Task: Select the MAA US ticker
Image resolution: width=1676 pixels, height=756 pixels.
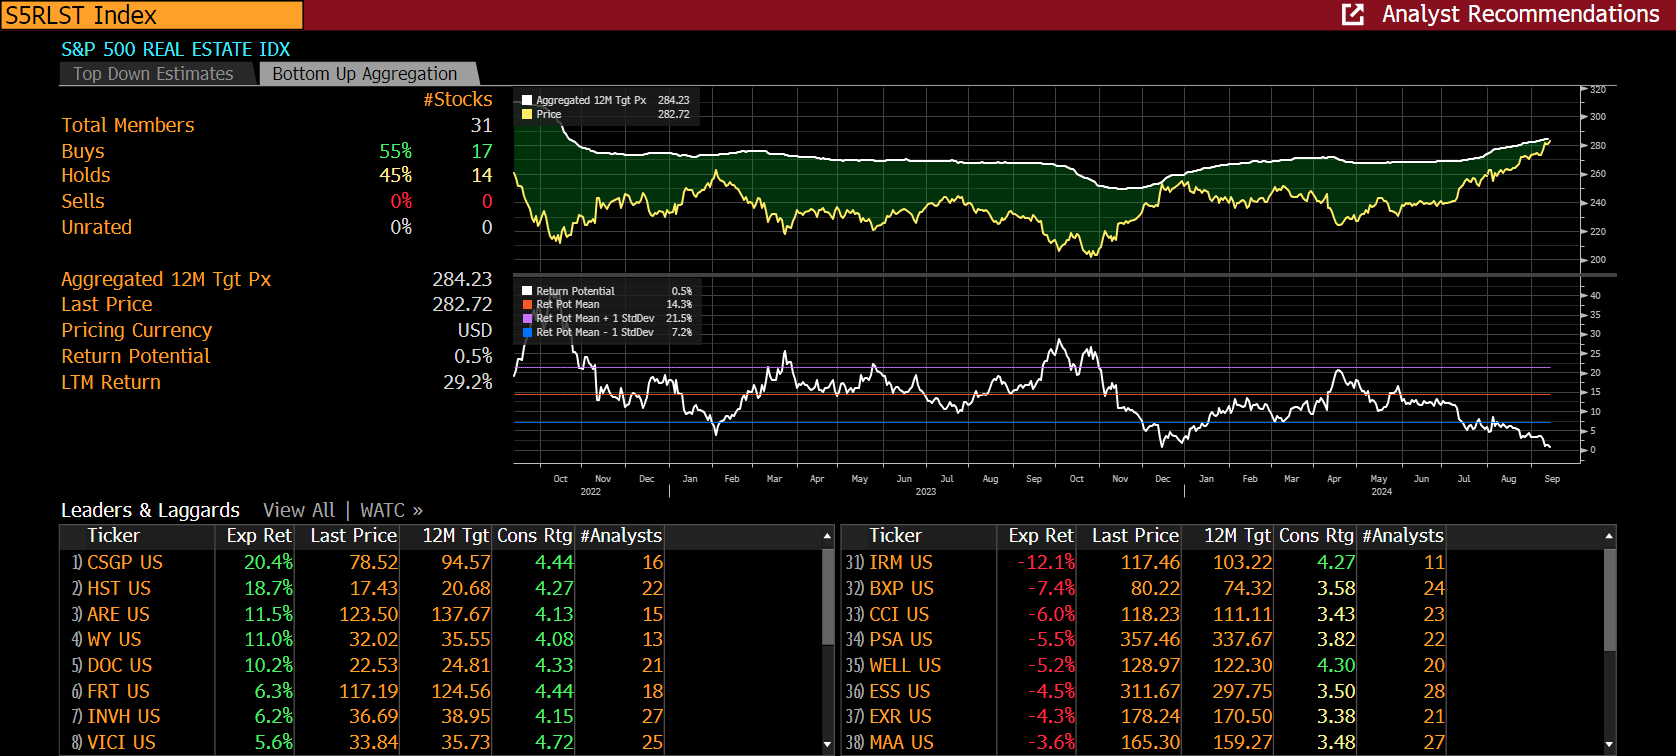Action: 901,743
